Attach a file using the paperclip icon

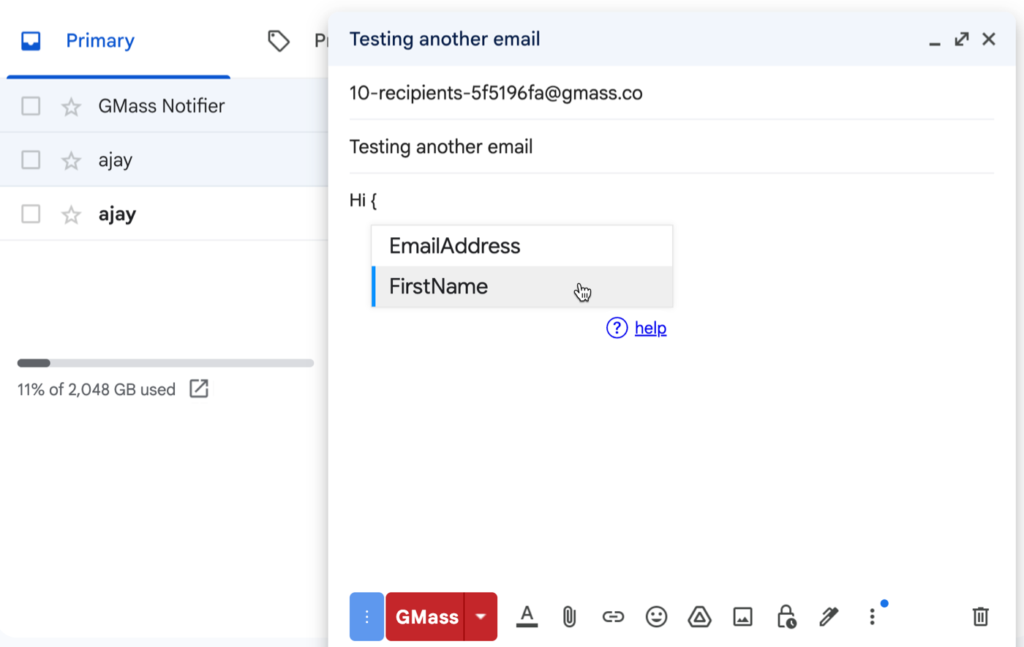(x=570, y=617)
